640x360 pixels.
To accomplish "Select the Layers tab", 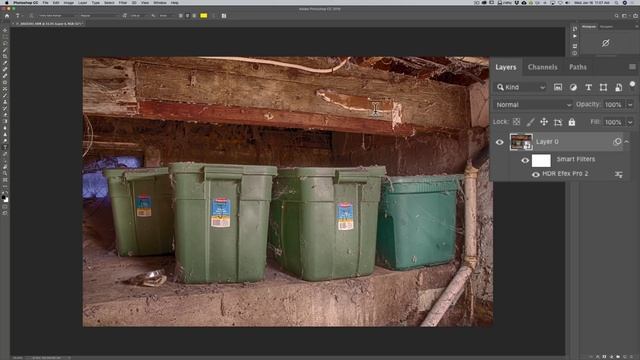I will [x=506, y=67].
